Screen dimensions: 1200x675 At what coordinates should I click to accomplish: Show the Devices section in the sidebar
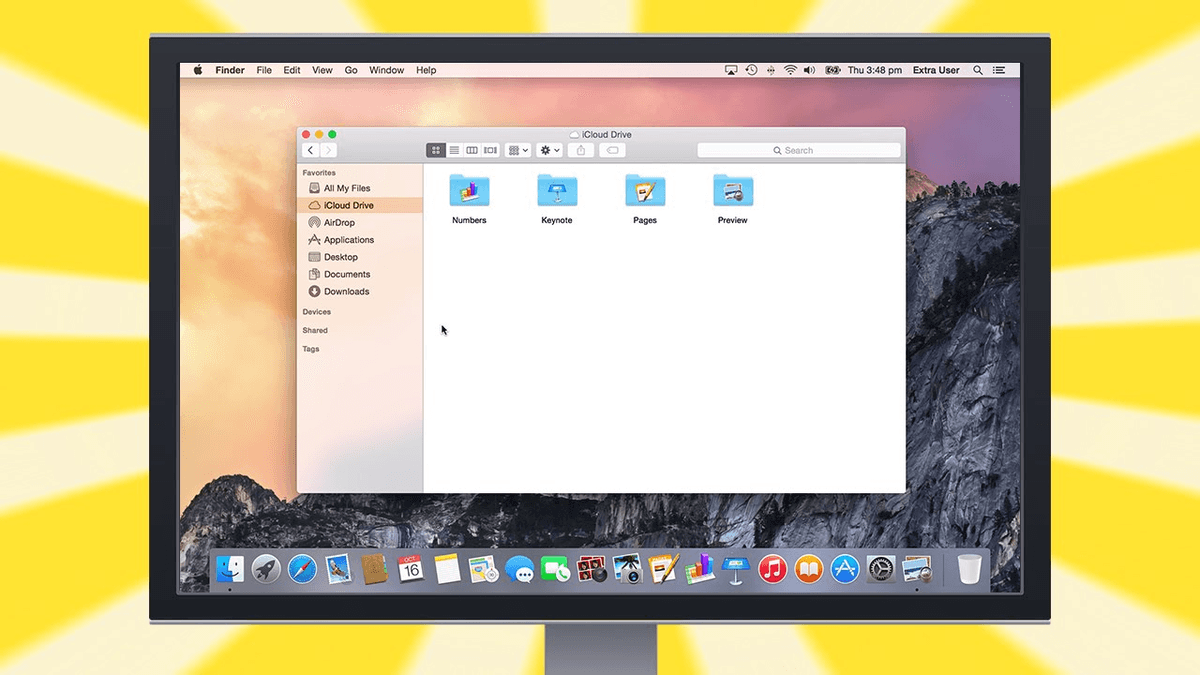click(316, 311)
